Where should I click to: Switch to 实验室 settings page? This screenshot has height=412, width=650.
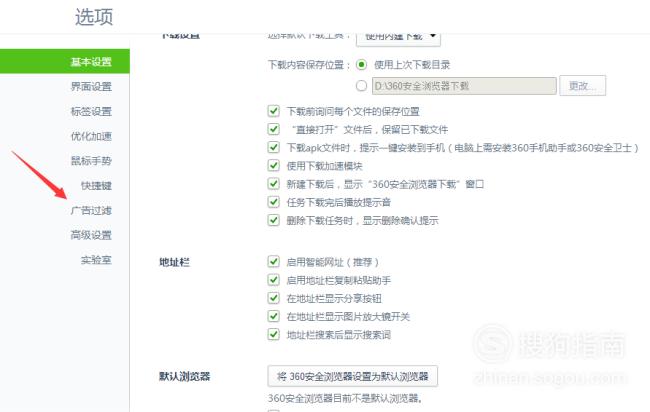pos(96,260)
